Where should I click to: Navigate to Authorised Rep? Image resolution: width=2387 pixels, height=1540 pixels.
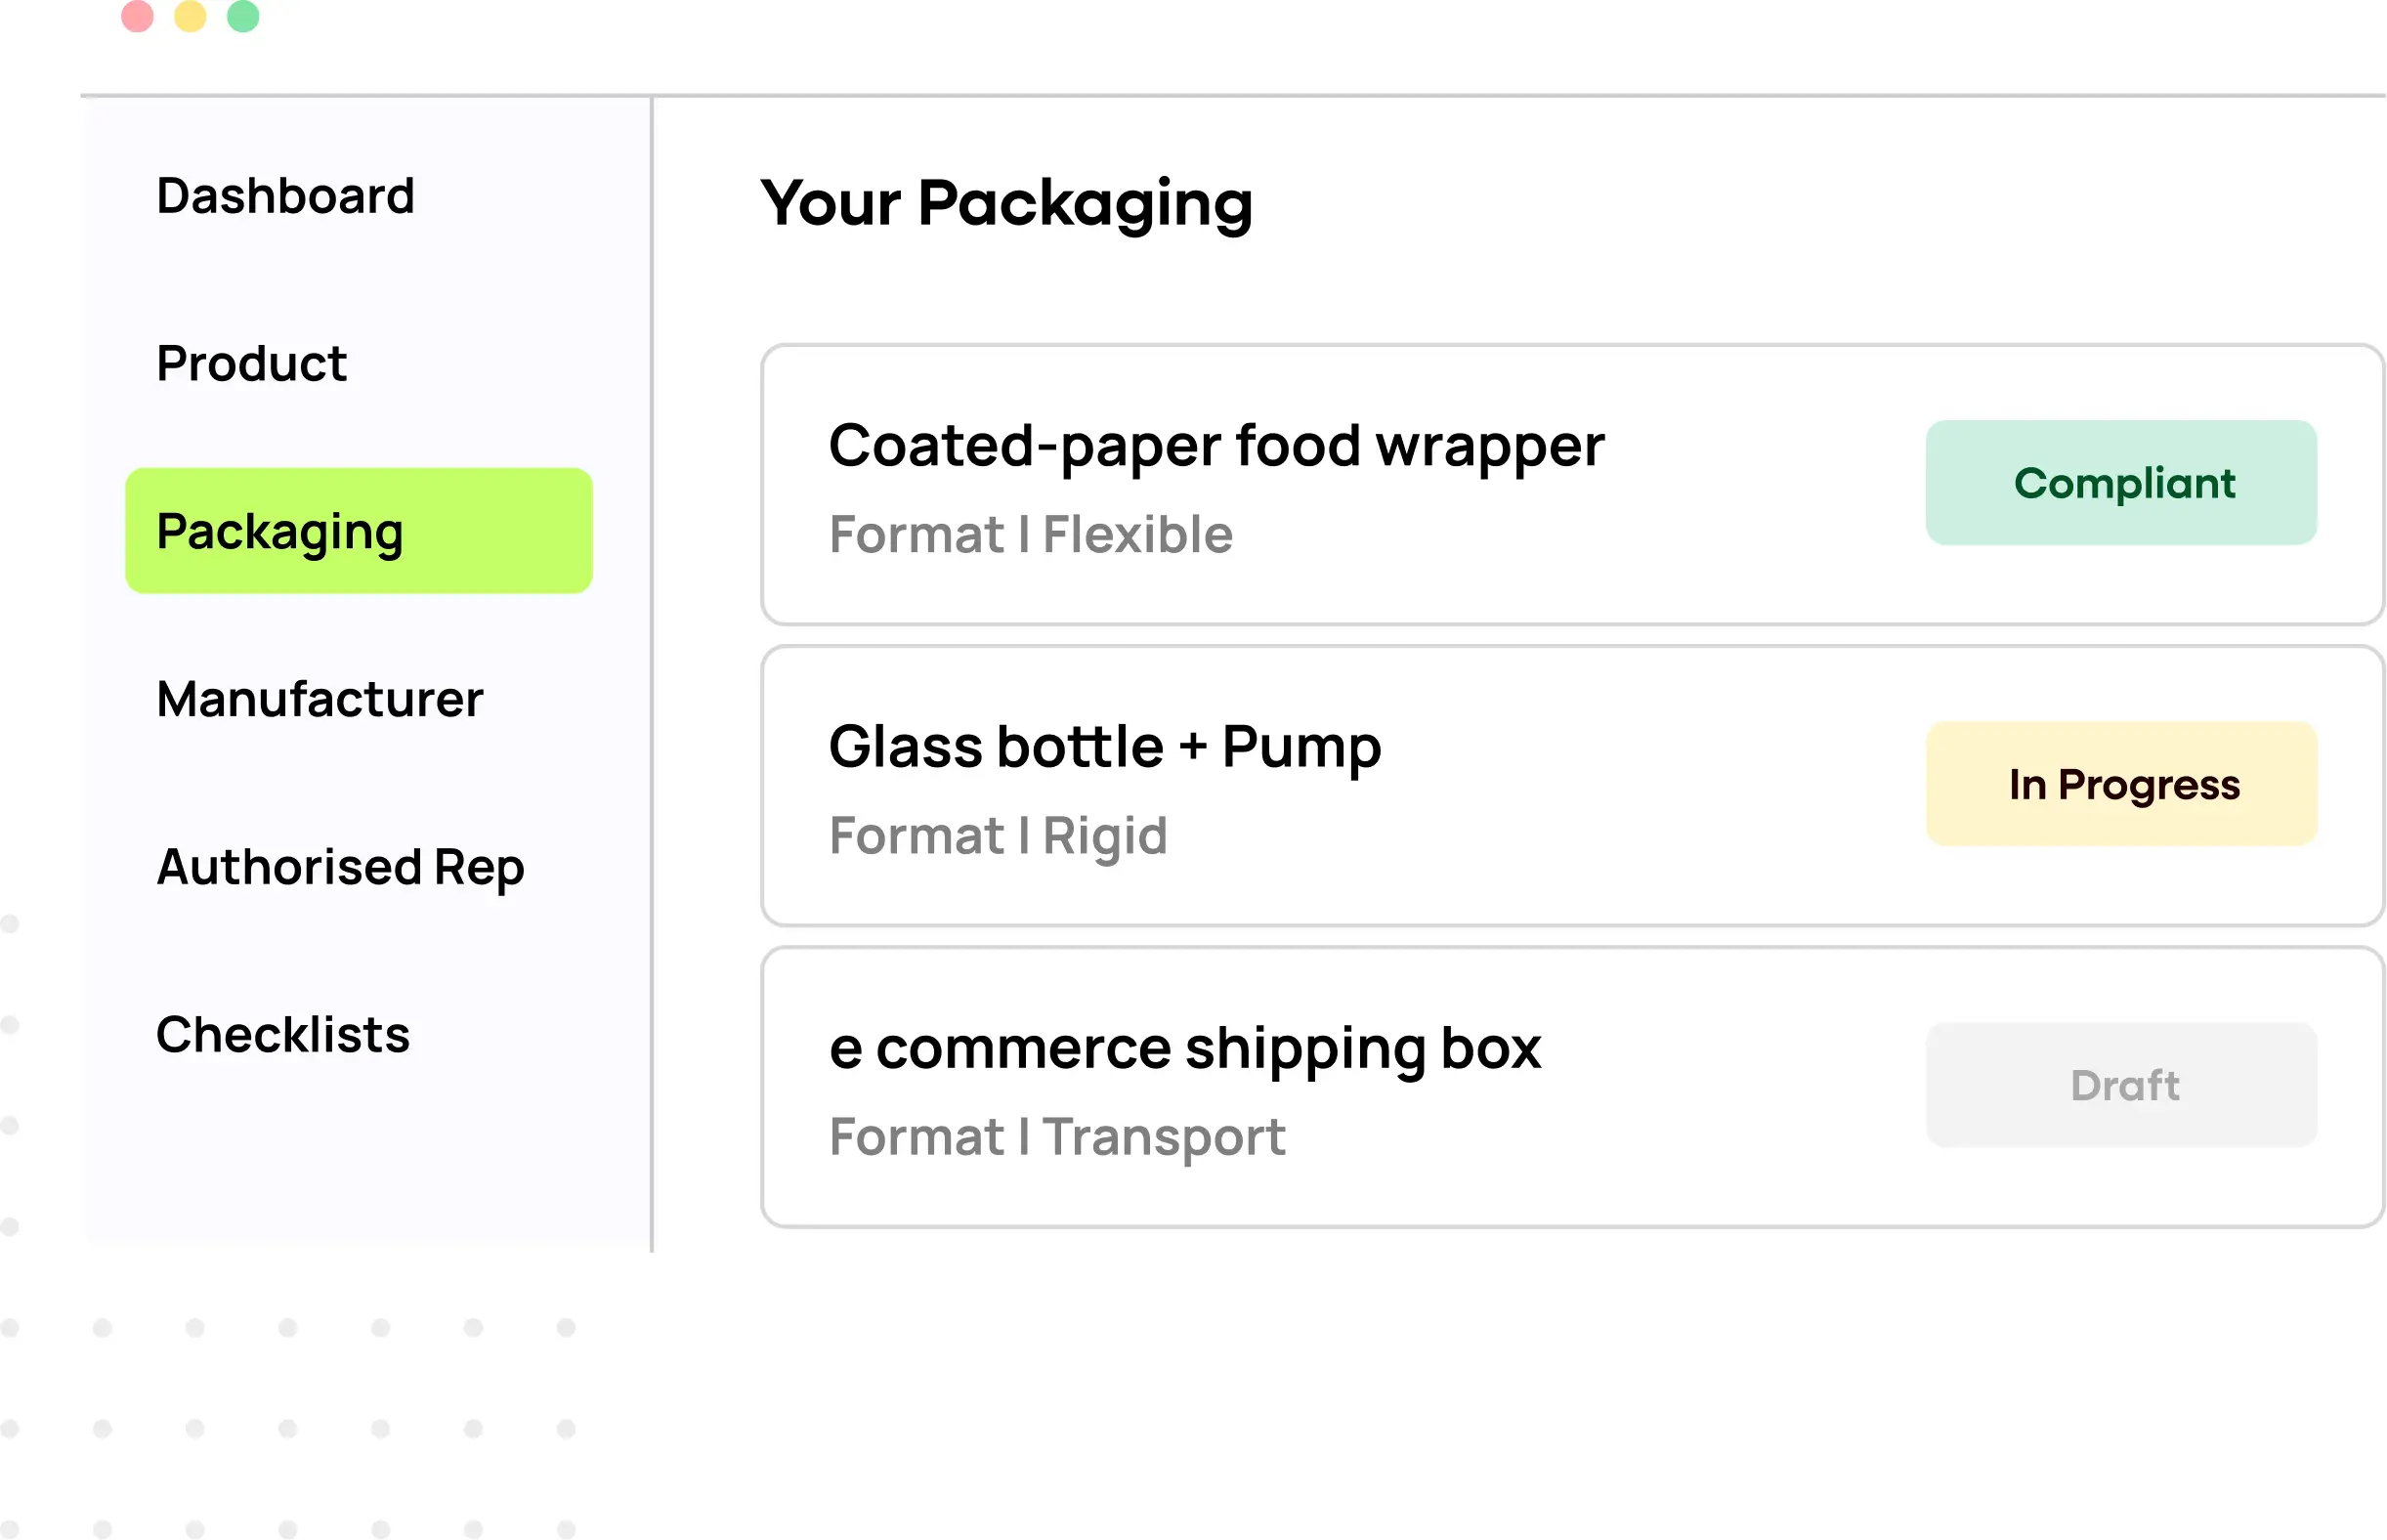[x=340, y=867]
